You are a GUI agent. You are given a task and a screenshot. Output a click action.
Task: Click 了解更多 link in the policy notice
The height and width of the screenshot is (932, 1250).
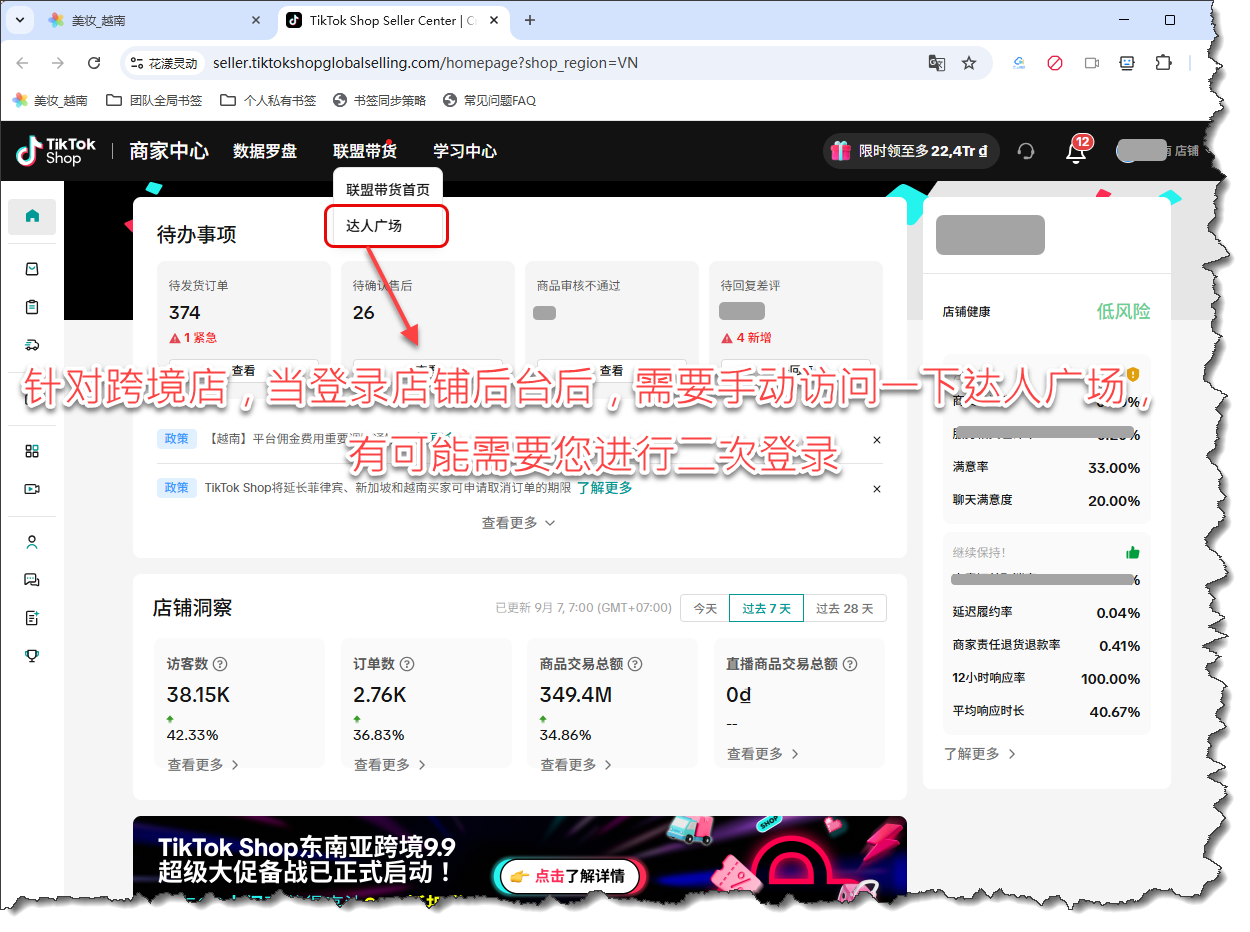pyautogui.click(x=605, y=488)
